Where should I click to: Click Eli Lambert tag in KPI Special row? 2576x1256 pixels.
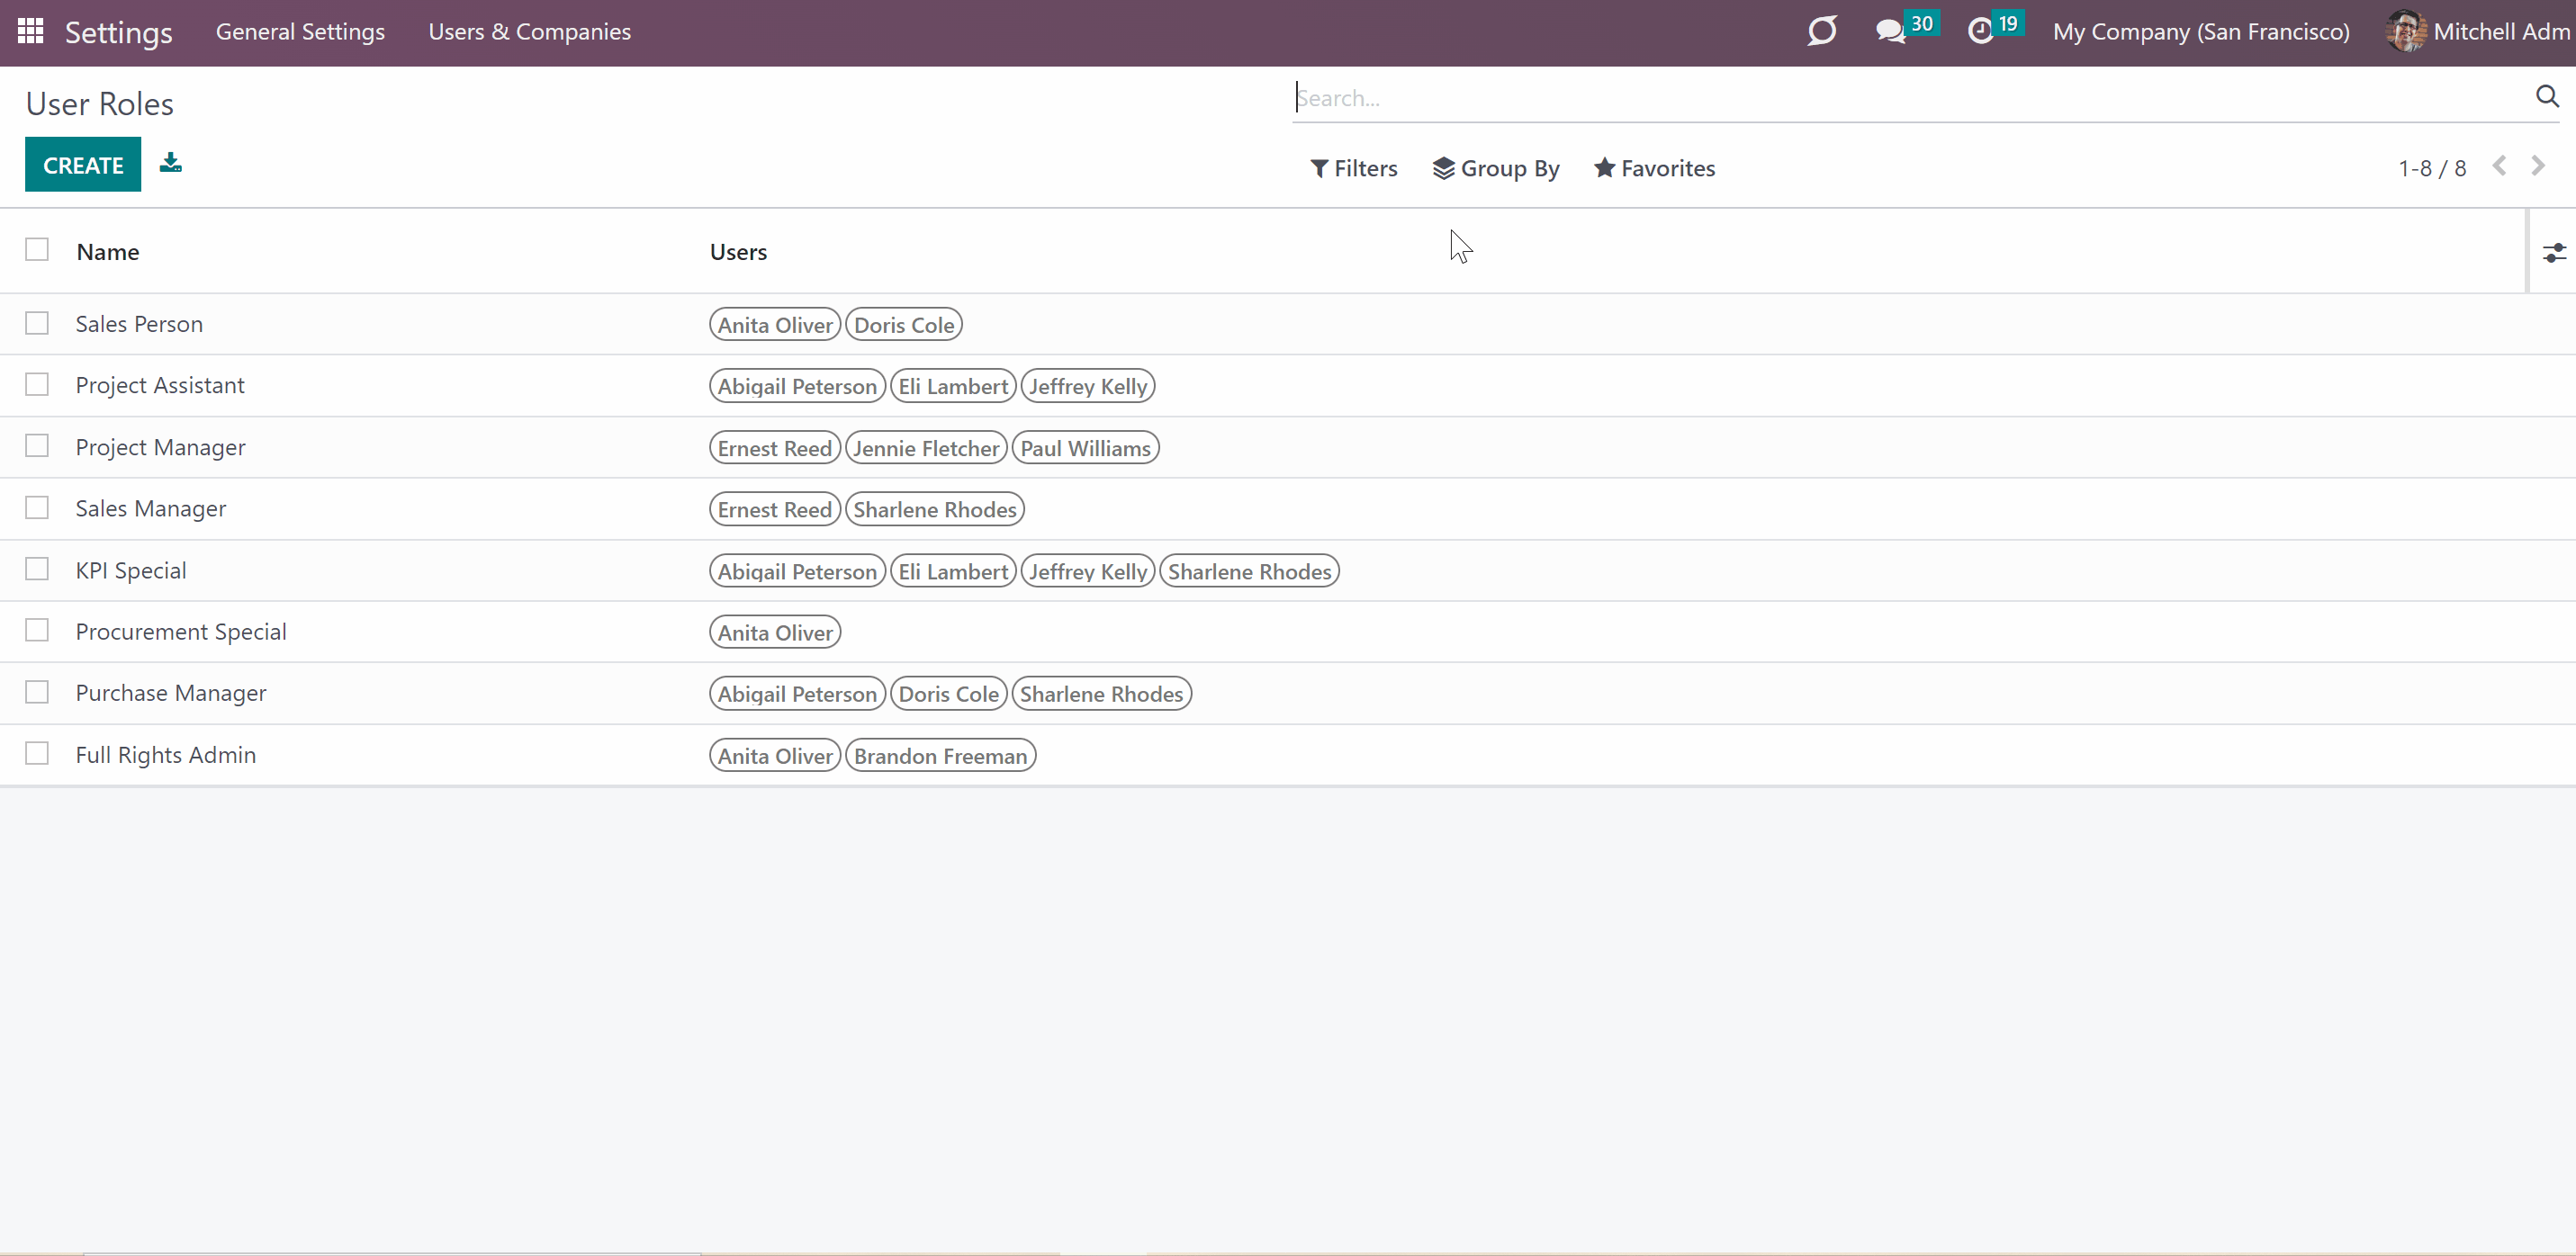pyautogui.click(x=953, y=571)
